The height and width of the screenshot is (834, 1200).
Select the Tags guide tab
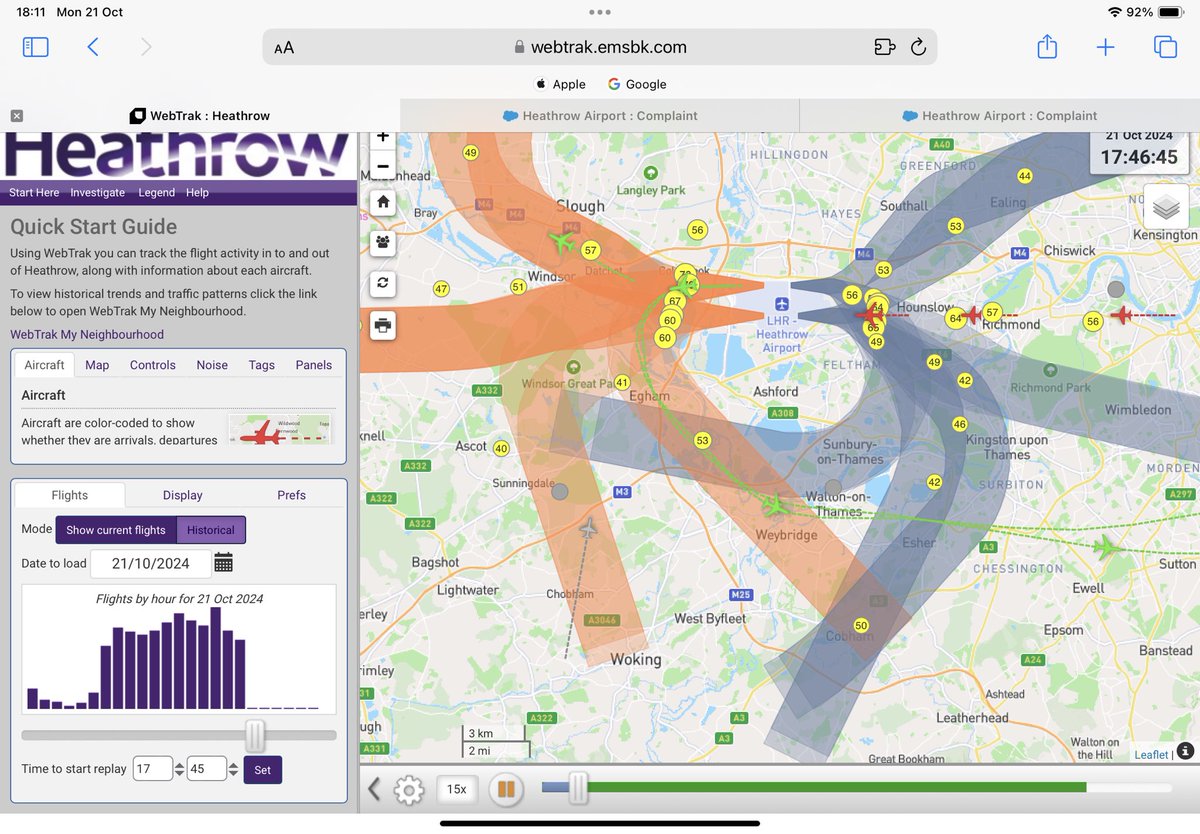click(x=262, y=365)
